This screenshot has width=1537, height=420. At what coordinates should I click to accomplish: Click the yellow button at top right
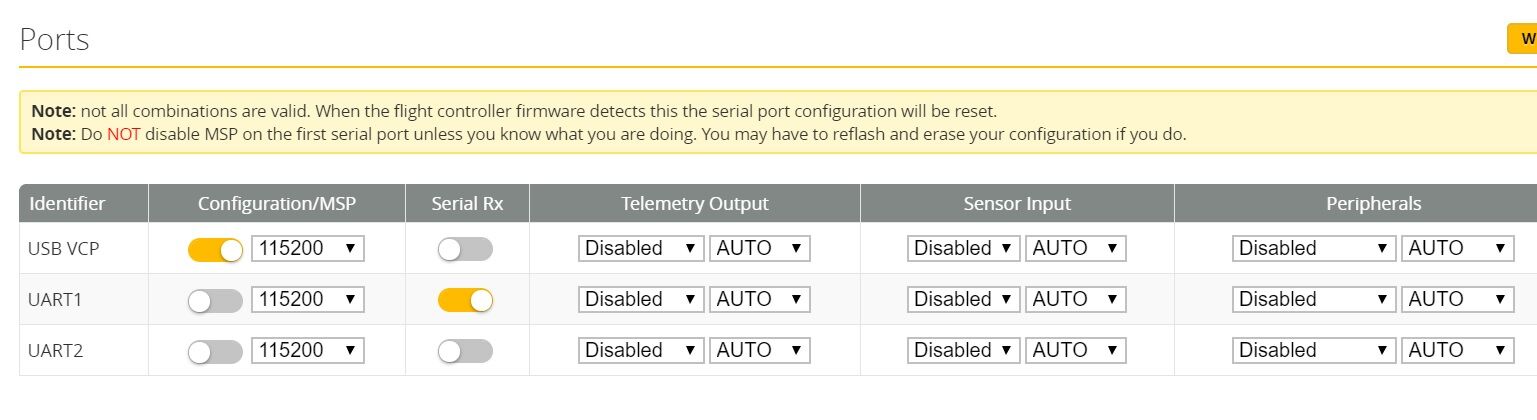click(1523, 39)
